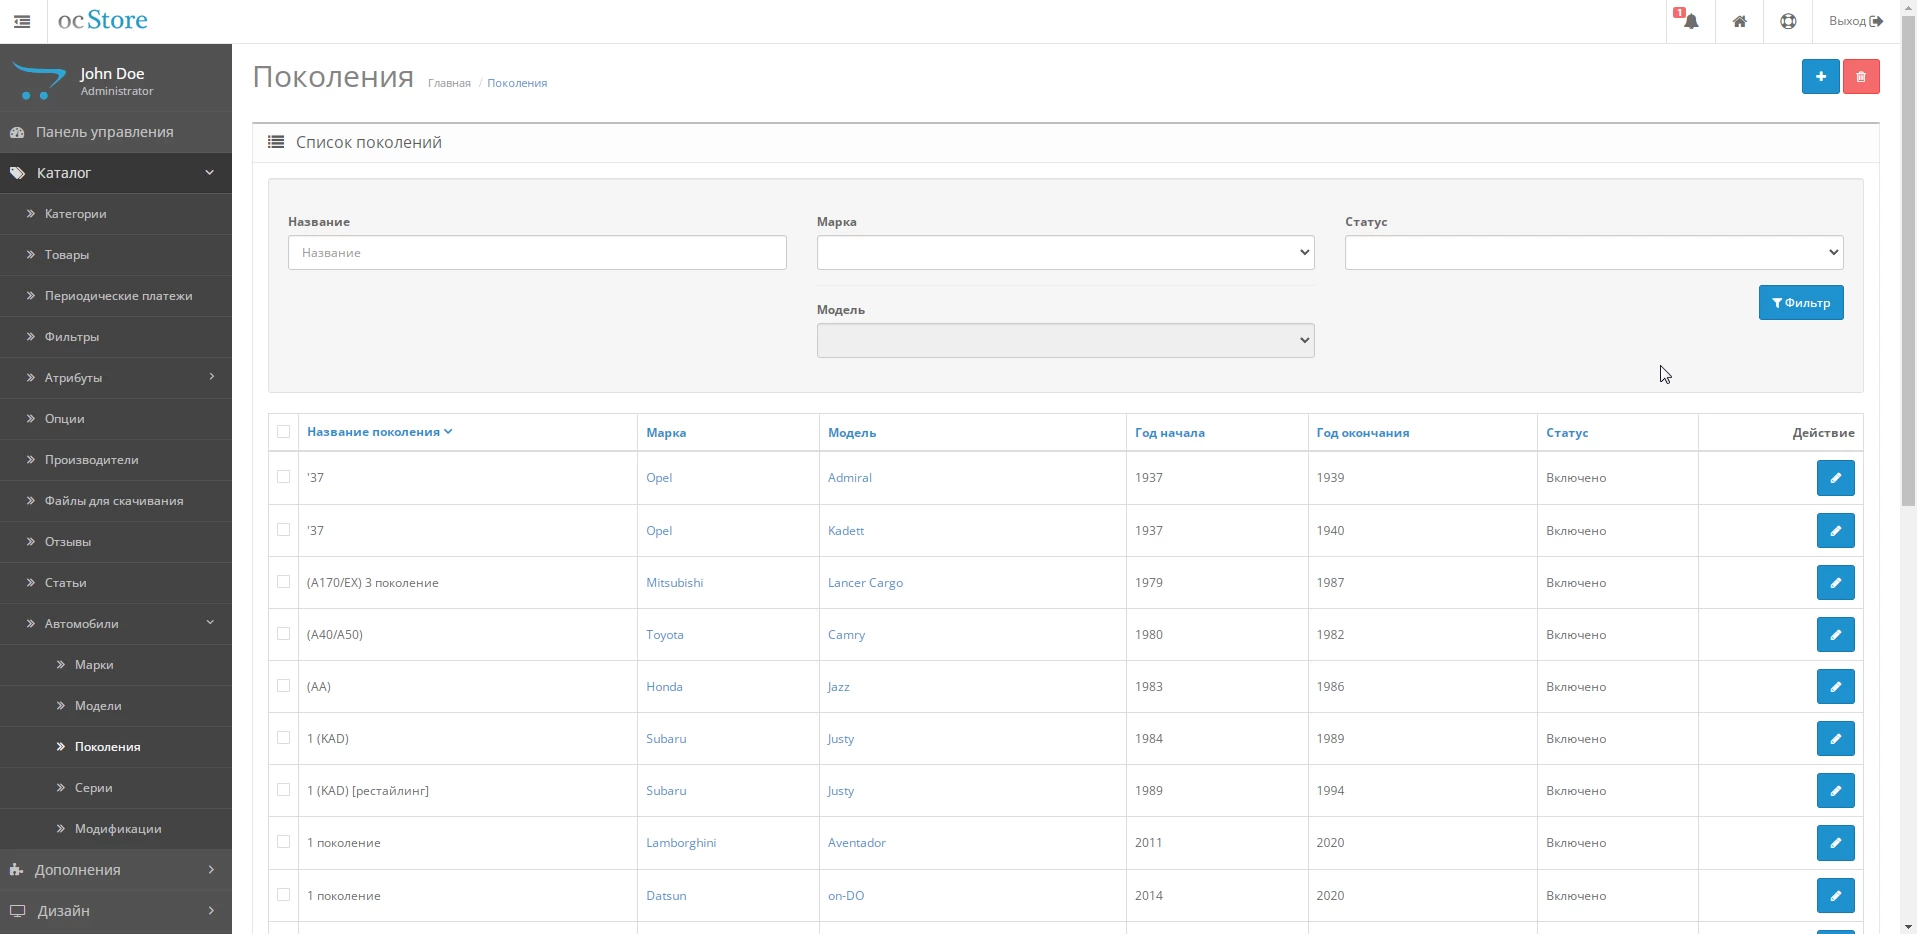This screenshot has height=934, width=1917.
Task: Edit the Honda Jazz (AA) row
Action: (1836, 687)
